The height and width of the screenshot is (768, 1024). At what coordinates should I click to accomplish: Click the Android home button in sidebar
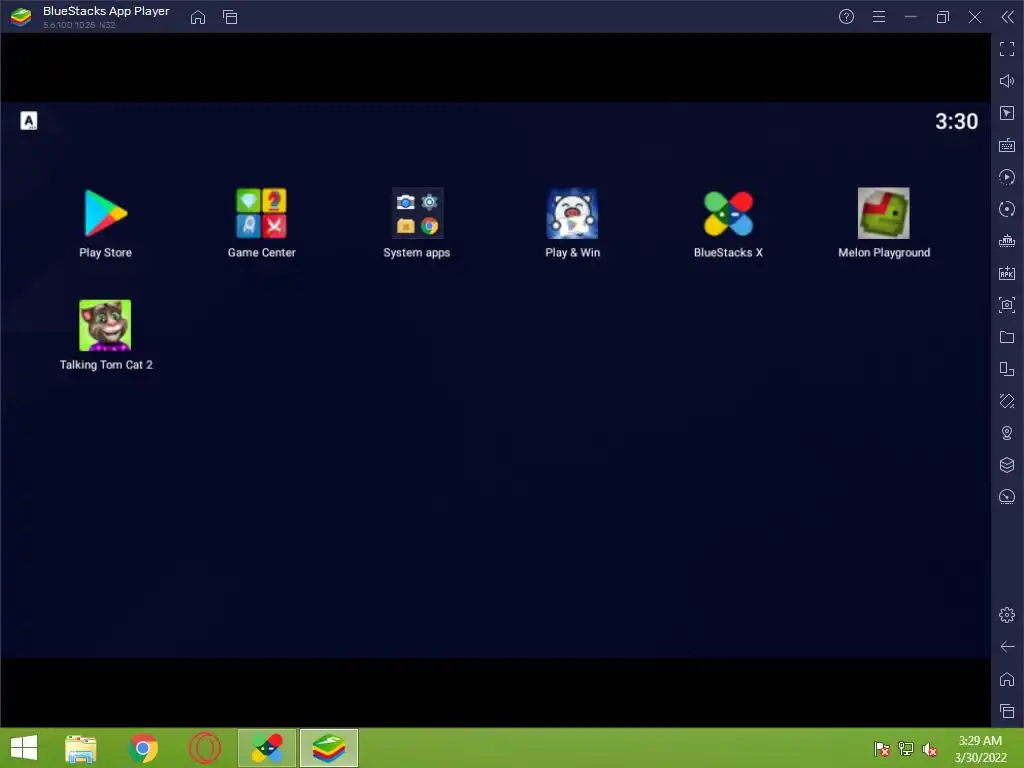click(x=1007, y=679)
